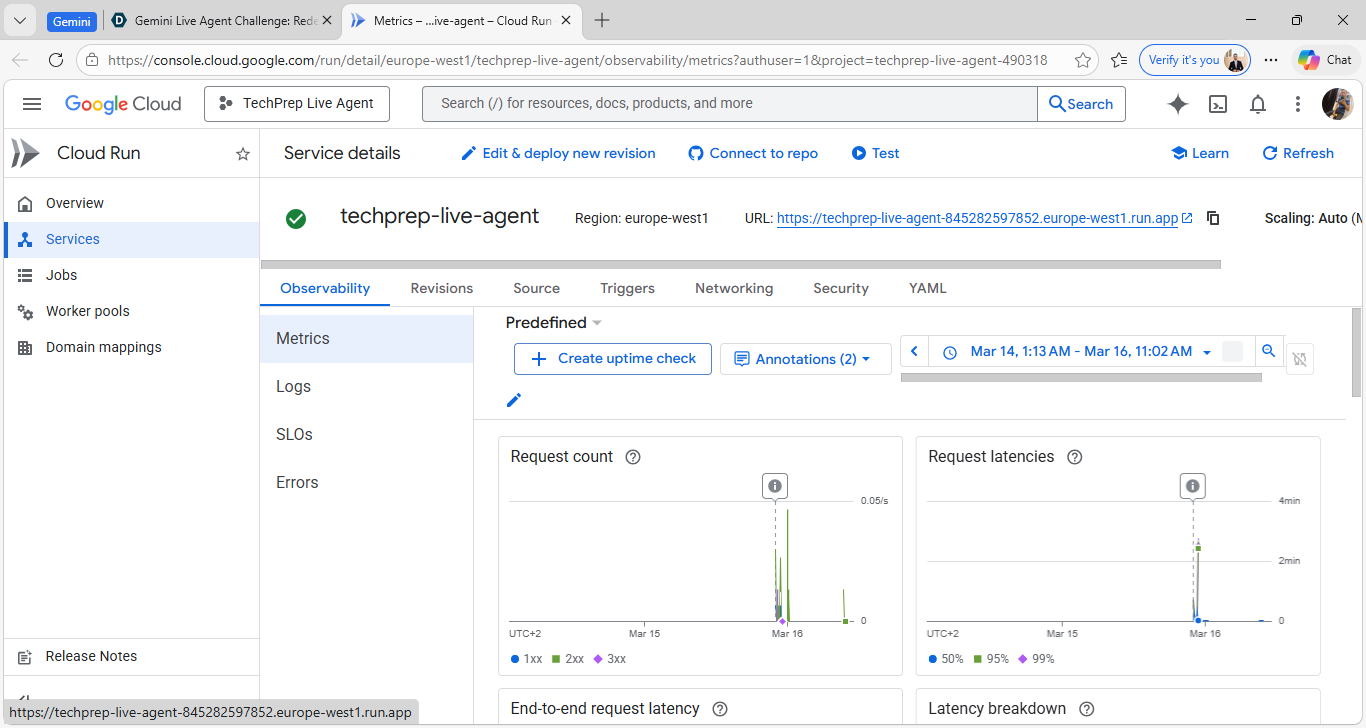Toggle 3xx series in Request count legend
The image size is (1366, 728).
coord(610,659)
